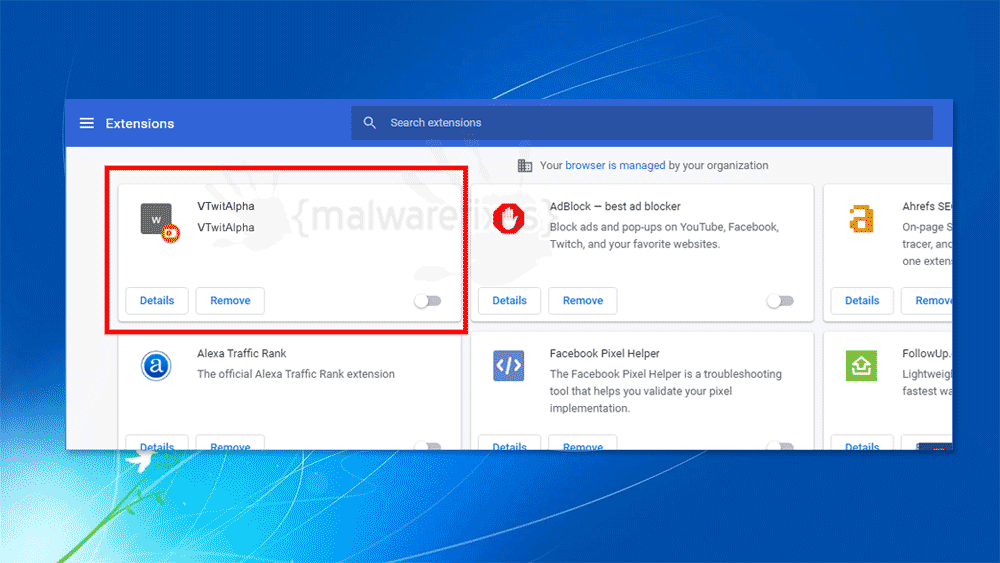Open Details for FollowUp extension
This screenshot has width=1000, height=563.
click(862, 443)
